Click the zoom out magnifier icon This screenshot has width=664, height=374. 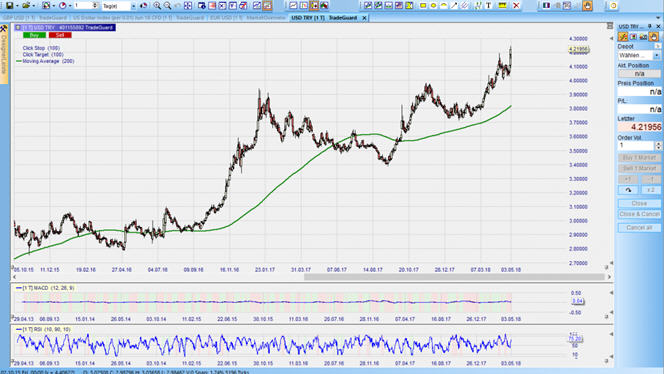[x=168, y=6]
